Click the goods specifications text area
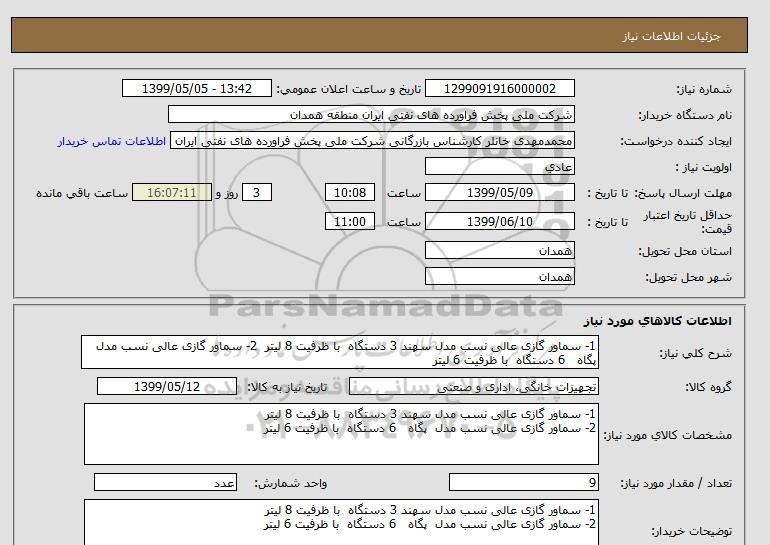The width and height of the screenshot is (770, 545). click(x=341, y=434)
